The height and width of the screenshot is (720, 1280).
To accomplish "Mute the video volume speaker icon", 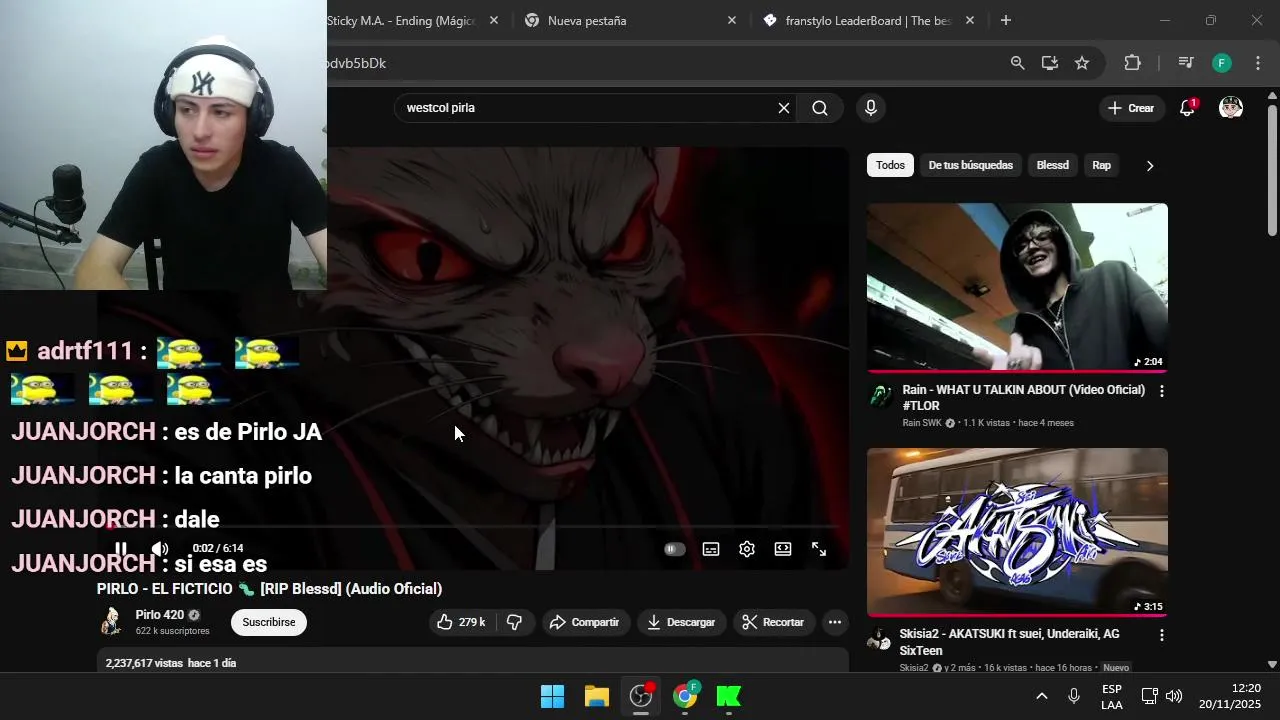I will 159,549.
